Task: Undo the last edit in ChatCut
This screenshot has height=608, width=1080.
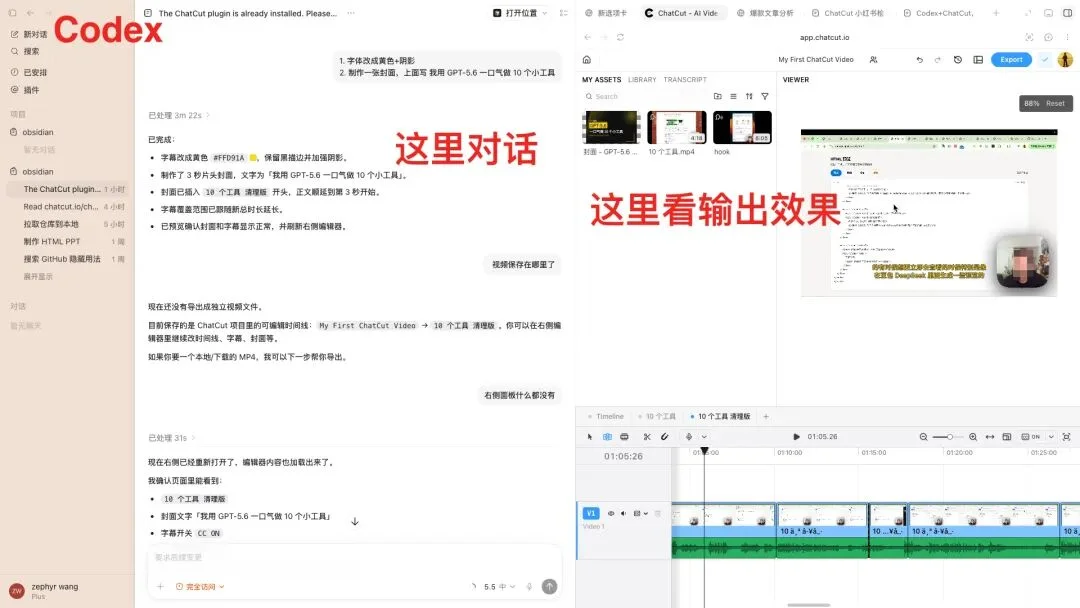Action: tap(920, 60)
